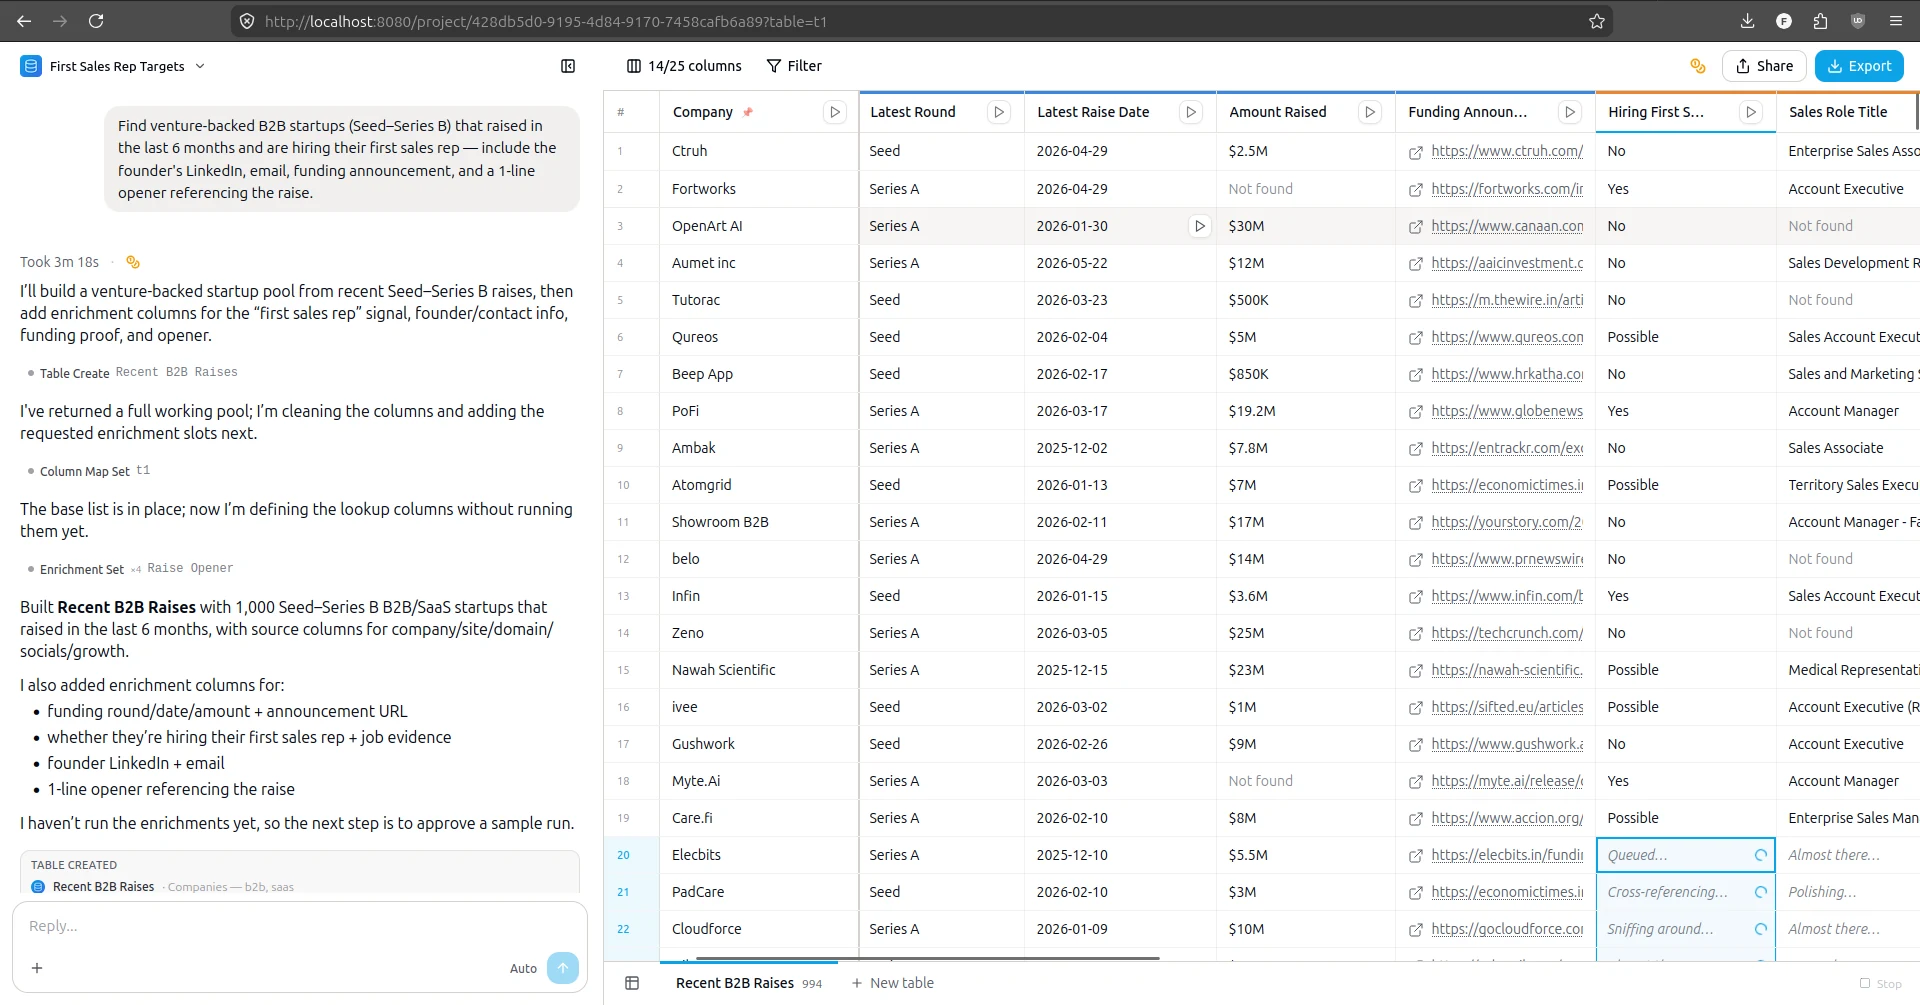Add a New table tab

tap(892, 983)
